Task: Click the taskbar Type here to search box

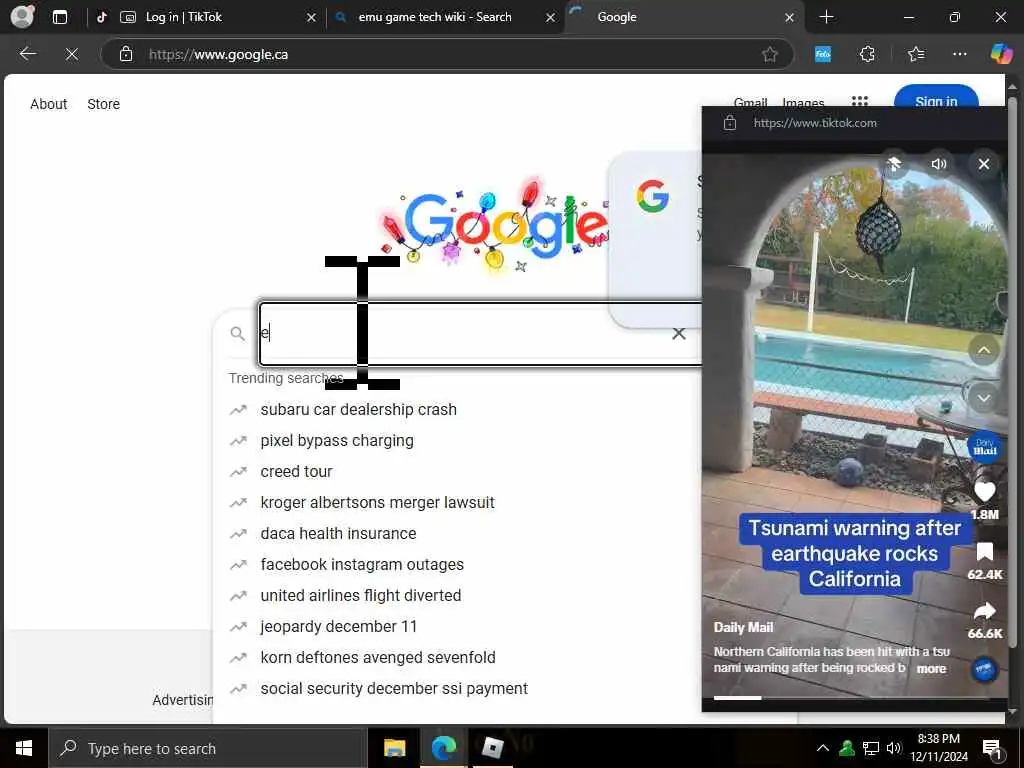Action: click(207, 748)
